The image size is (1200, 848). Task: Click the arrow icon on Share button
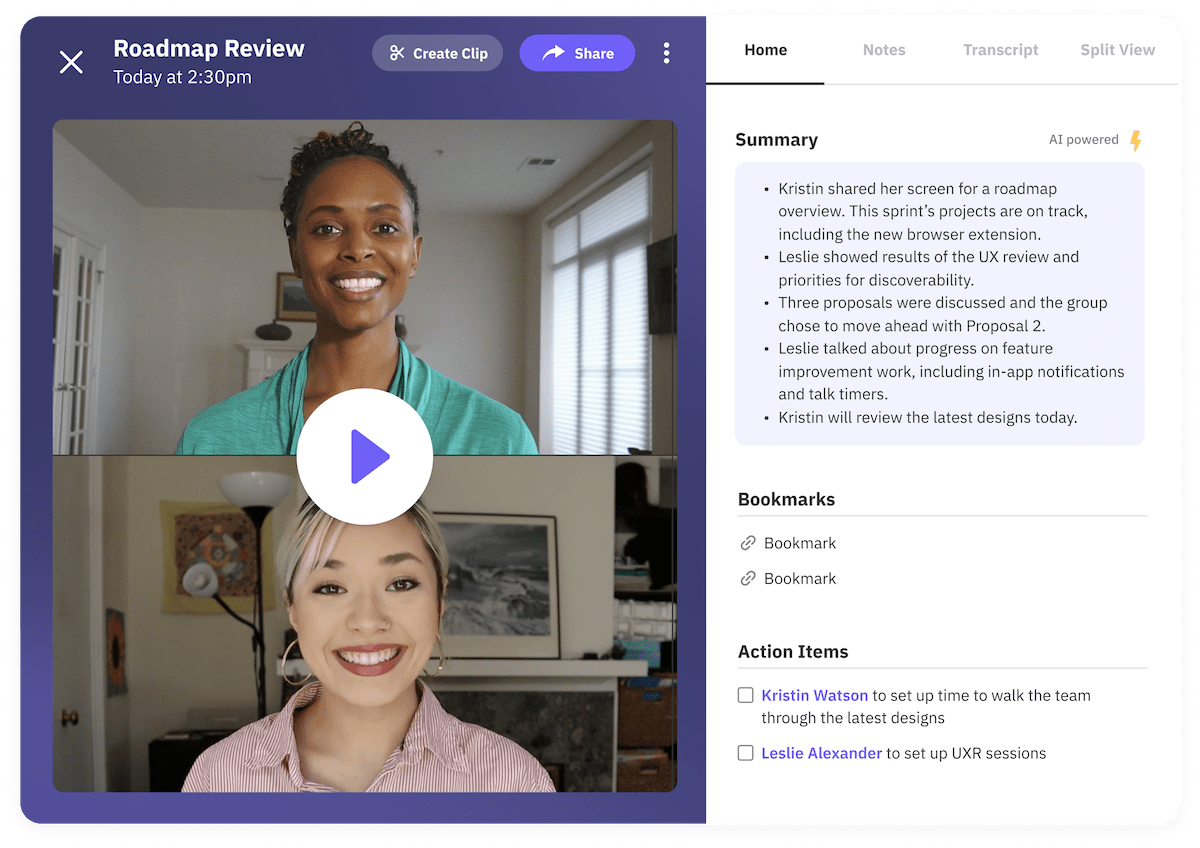coord(553,53)
